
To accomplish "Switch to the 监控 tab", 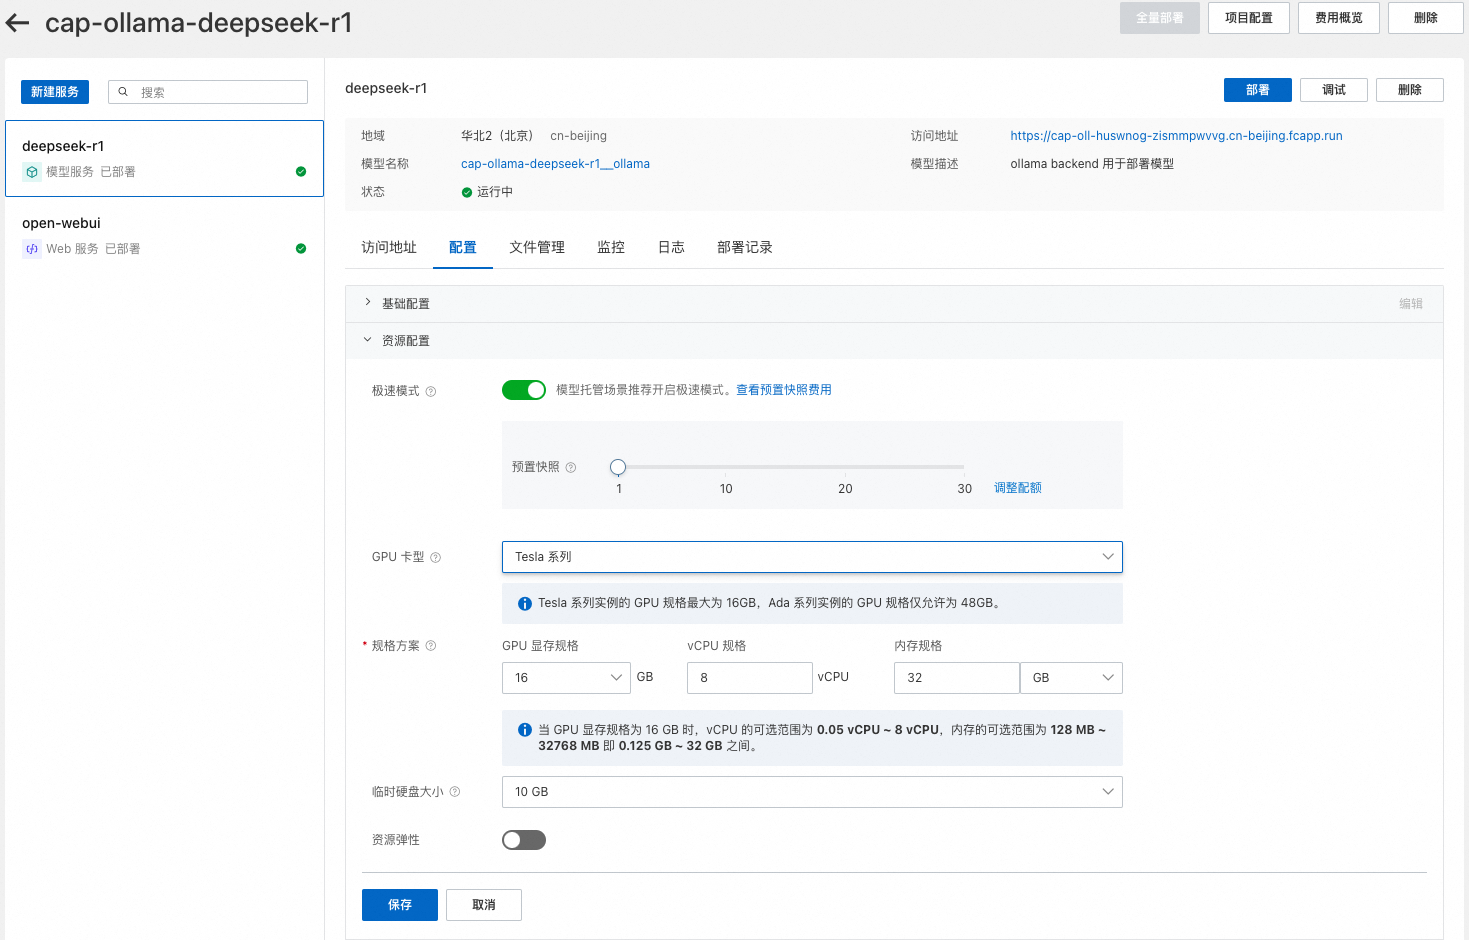I will tap(610, 247).
